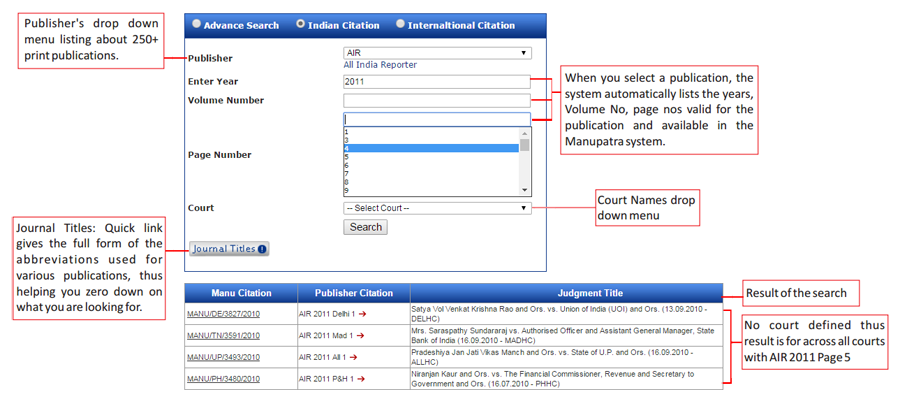
Task: Open the MANU/TN/3591/2010 citation link
Action: point(223,336)
